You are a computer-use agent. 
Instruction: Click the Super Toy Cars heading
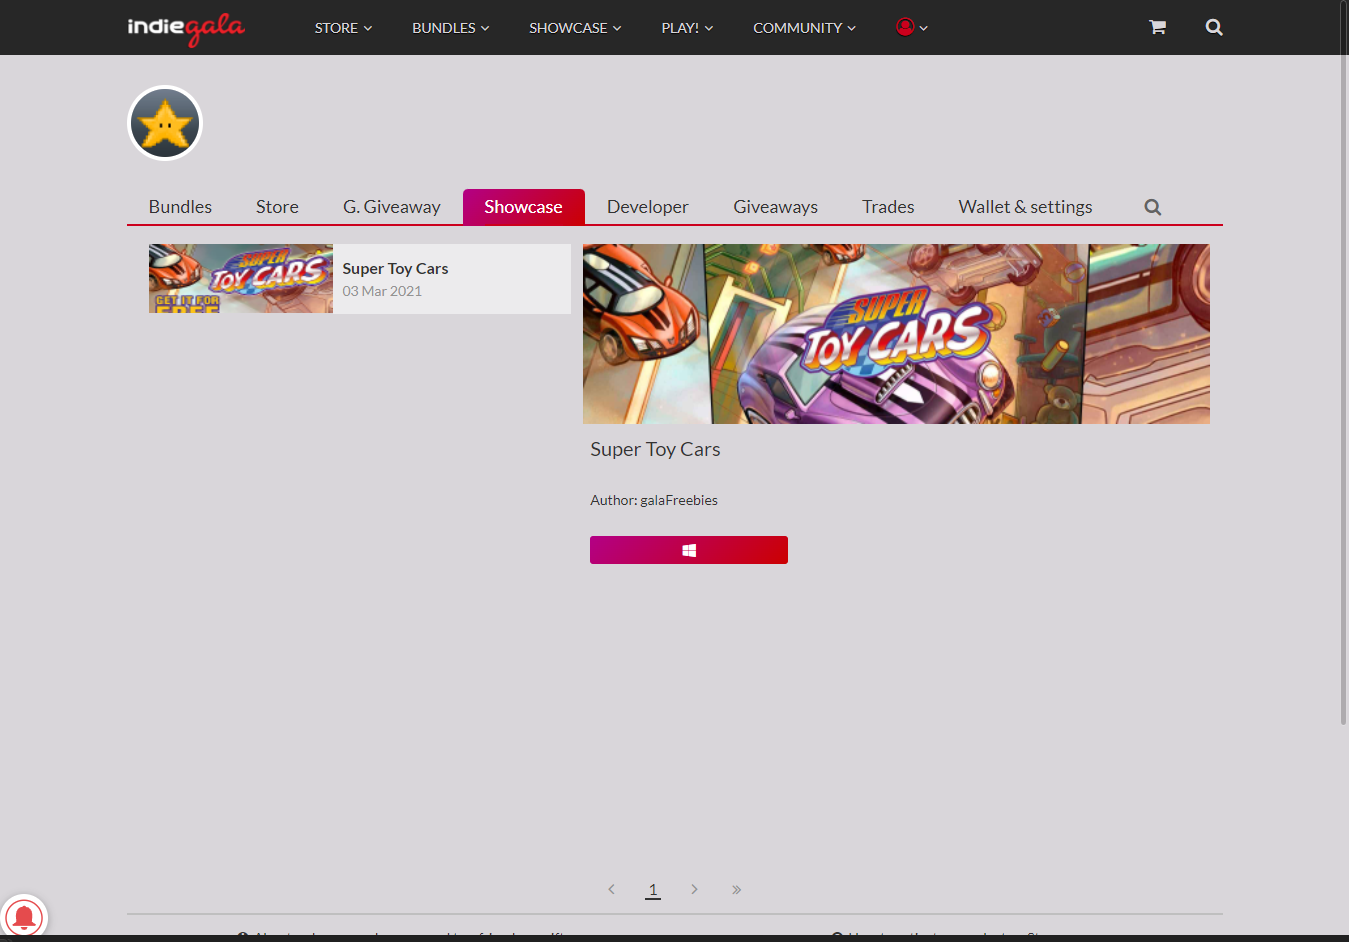[x=655, y=450]
